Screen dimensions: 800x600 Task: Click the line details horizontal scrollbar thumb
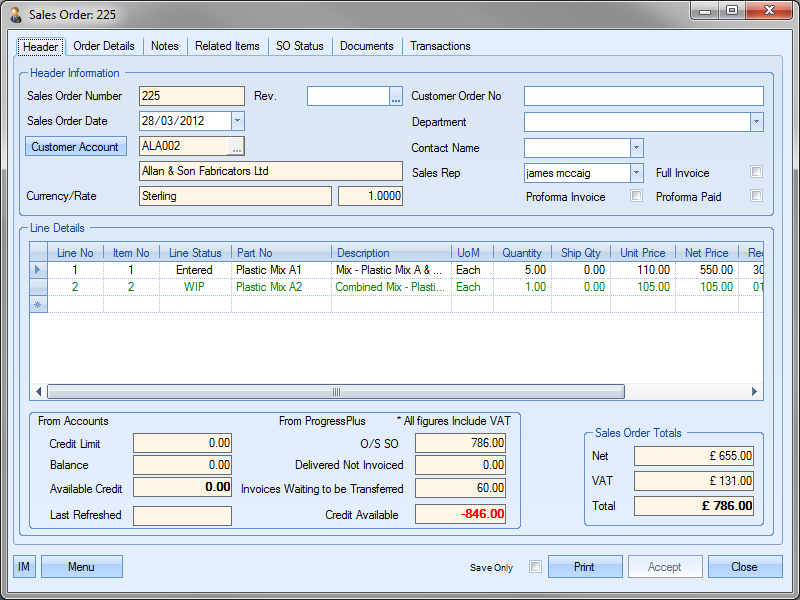coord(335,392)
